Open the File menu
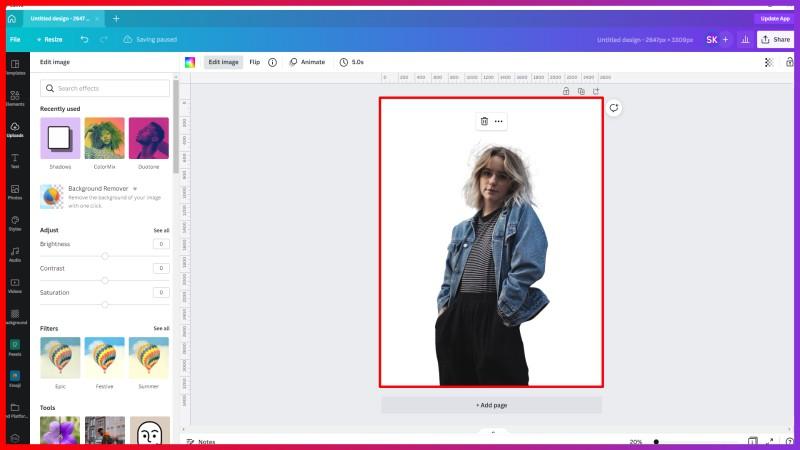Image resolution: width=800 pixels, height=450 pixels. coord(15,39)
